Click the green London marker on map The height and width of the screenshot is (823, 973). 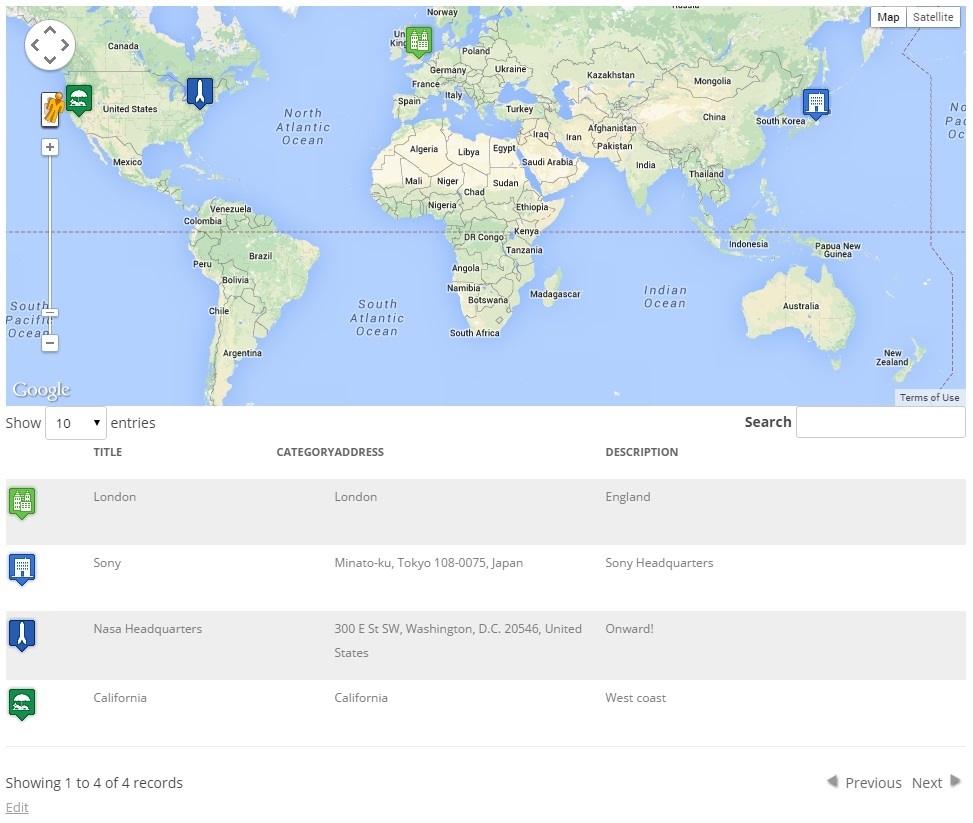pyautogui.click(x=419, y=41)
